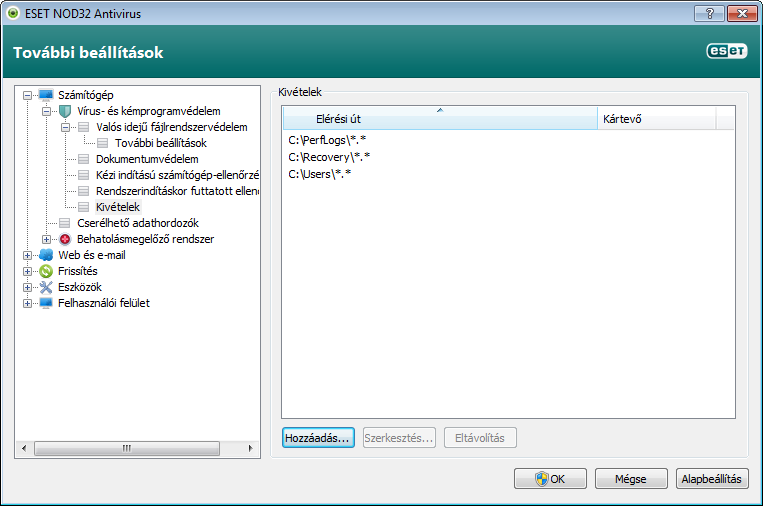Viewport: 763px width, 506px height.
Task: Click the Szerkesztés... button
Action: pyautogui.click(x=399, y=438)
